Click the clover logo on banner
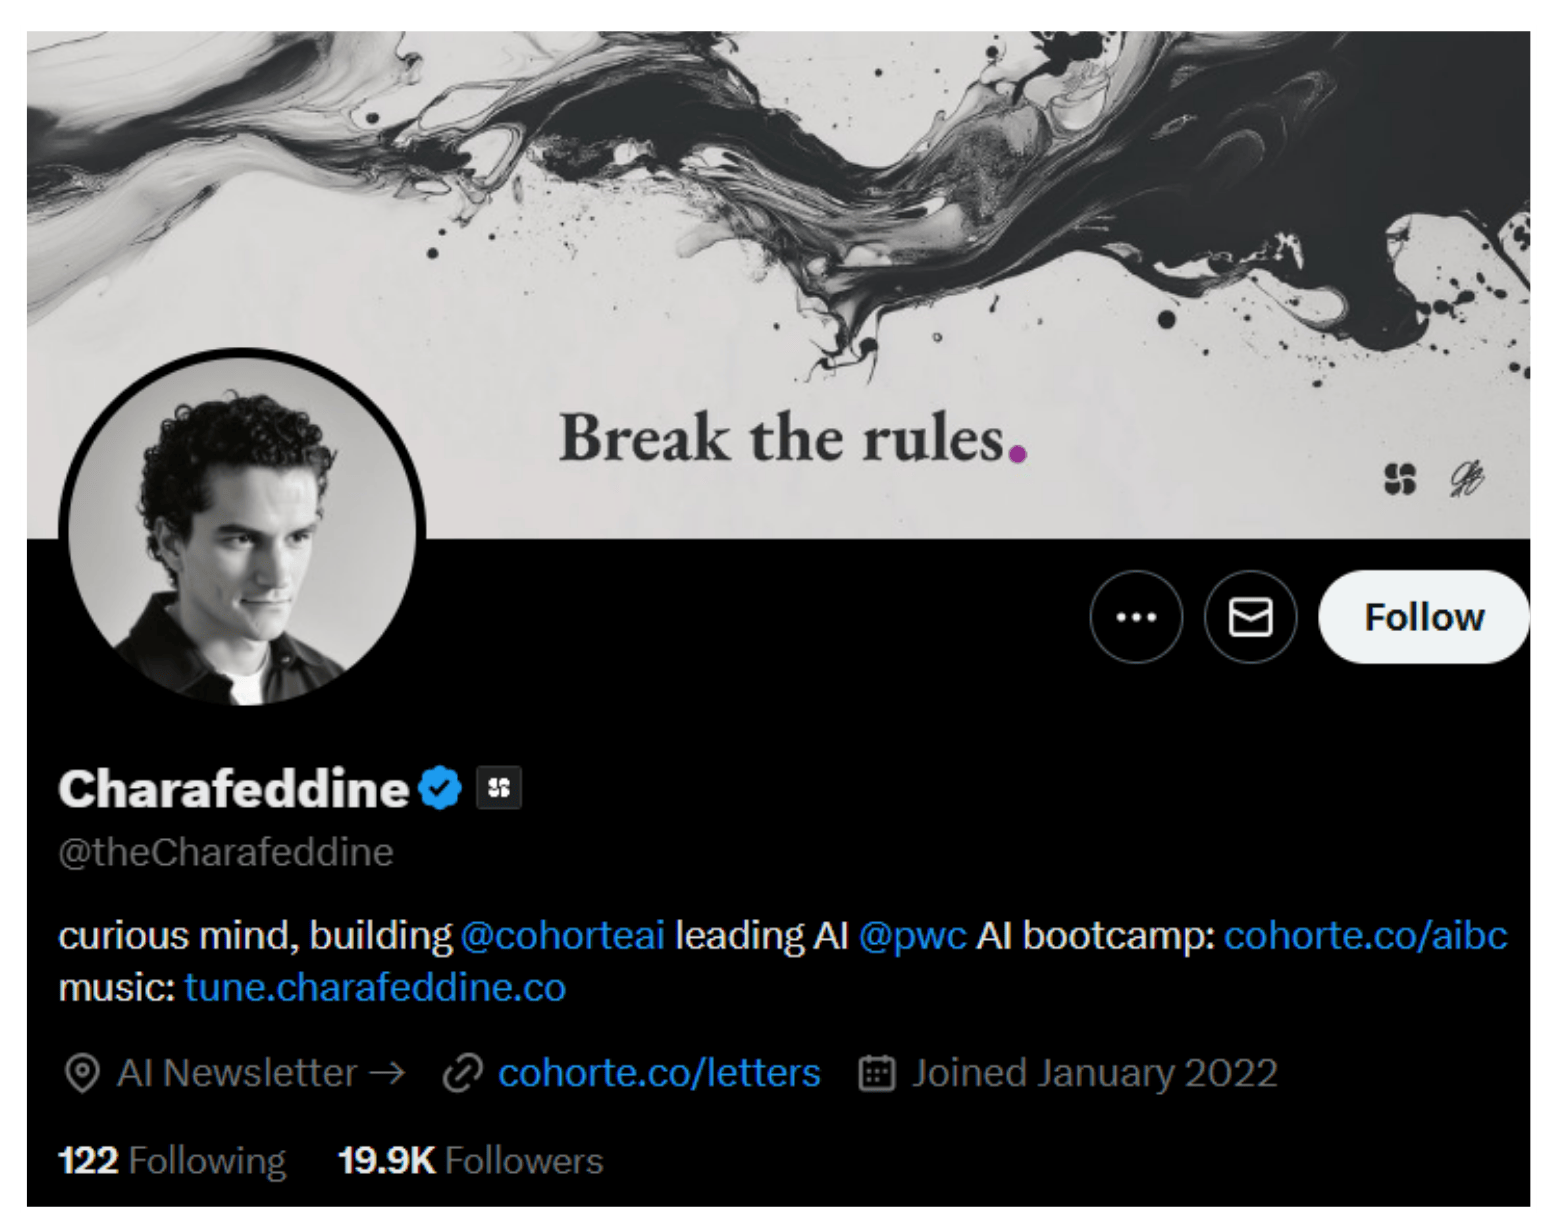1563x1221 pixels. (x=1400, y=479)
